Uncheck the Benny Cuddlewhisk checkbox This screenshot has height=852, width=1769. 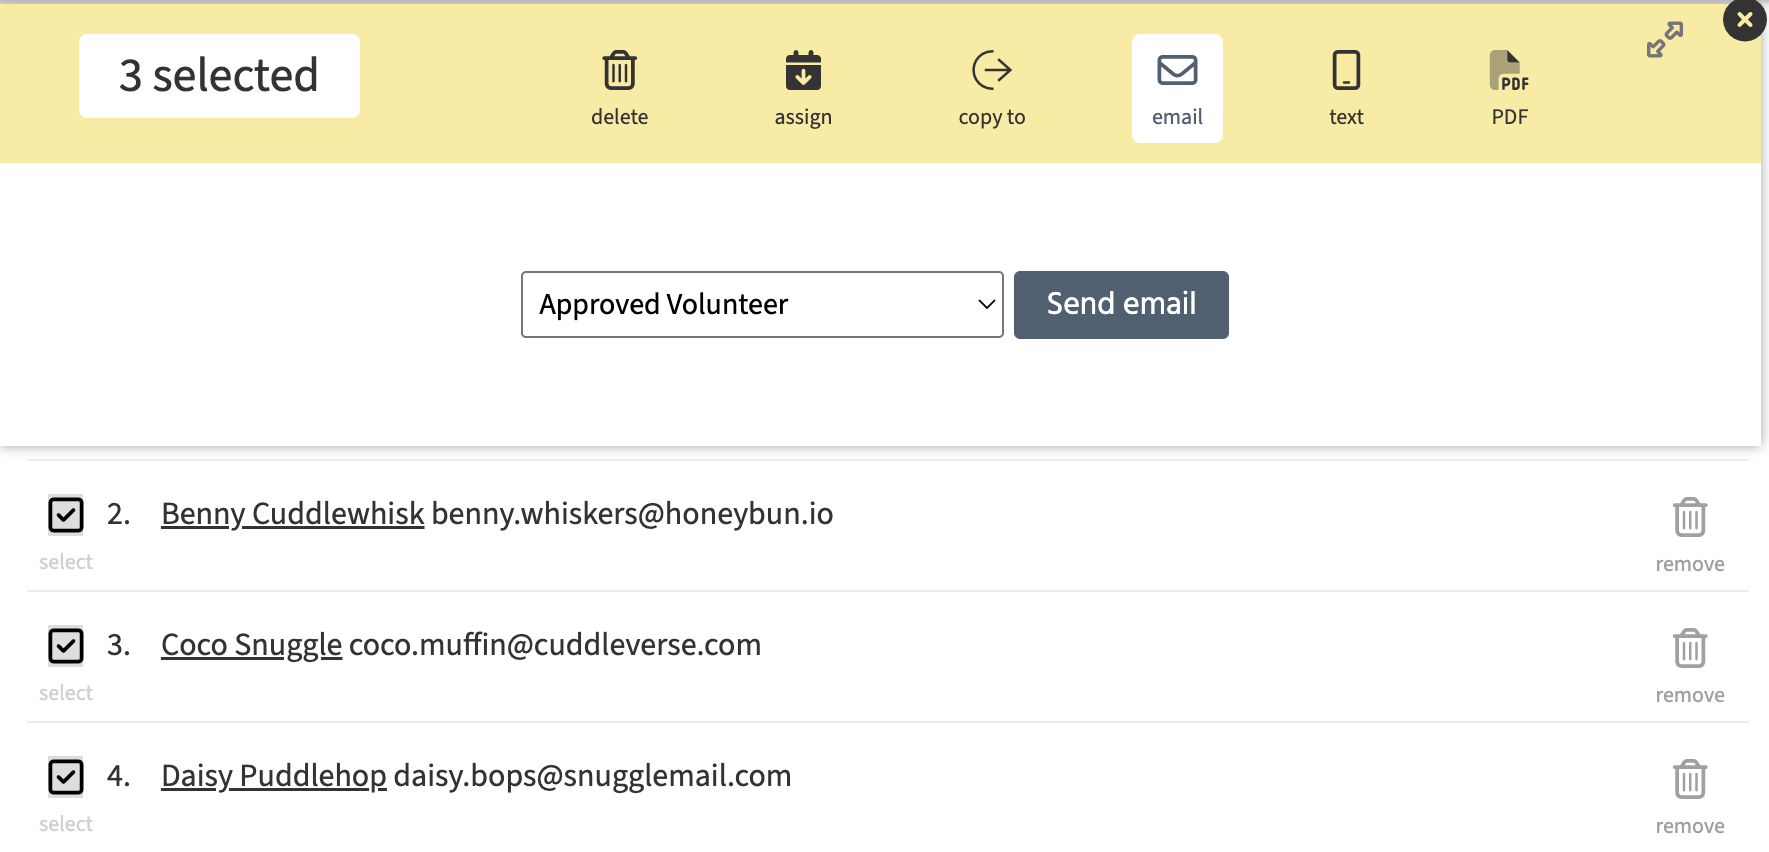pyautogui.click(x=66, y=515)
